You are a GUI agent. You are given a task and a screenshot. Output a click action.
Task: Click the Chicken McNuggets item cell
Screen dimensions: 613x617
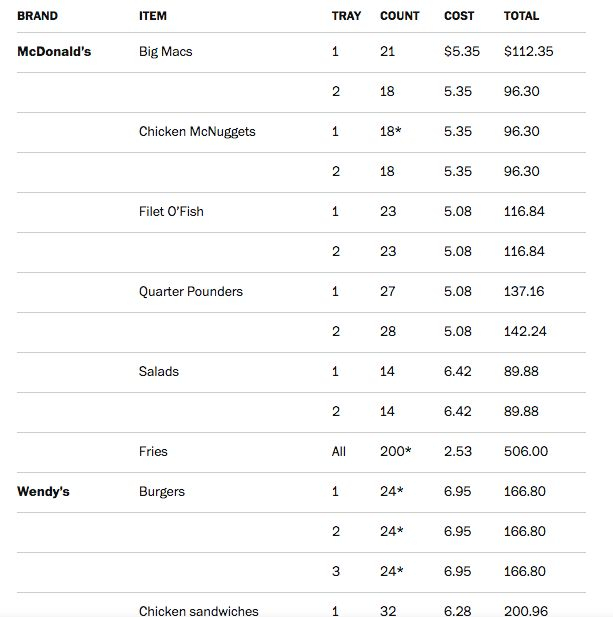pos(197,131)
